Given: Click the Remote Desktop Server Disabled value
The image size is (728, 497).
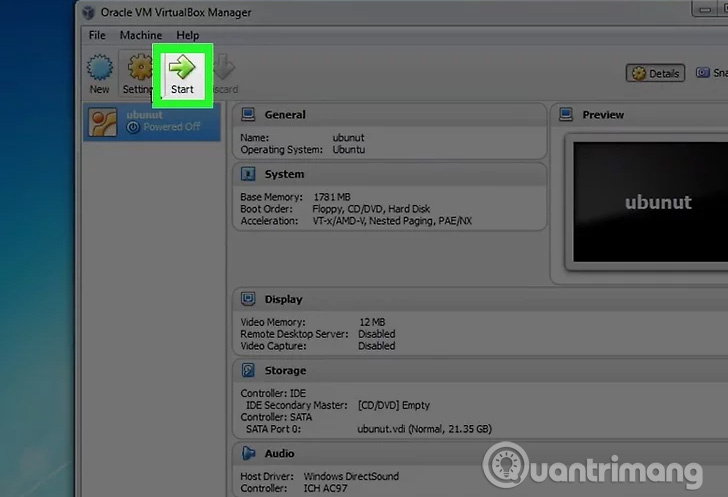Looking at the screenshot, I should coord(377,334).
